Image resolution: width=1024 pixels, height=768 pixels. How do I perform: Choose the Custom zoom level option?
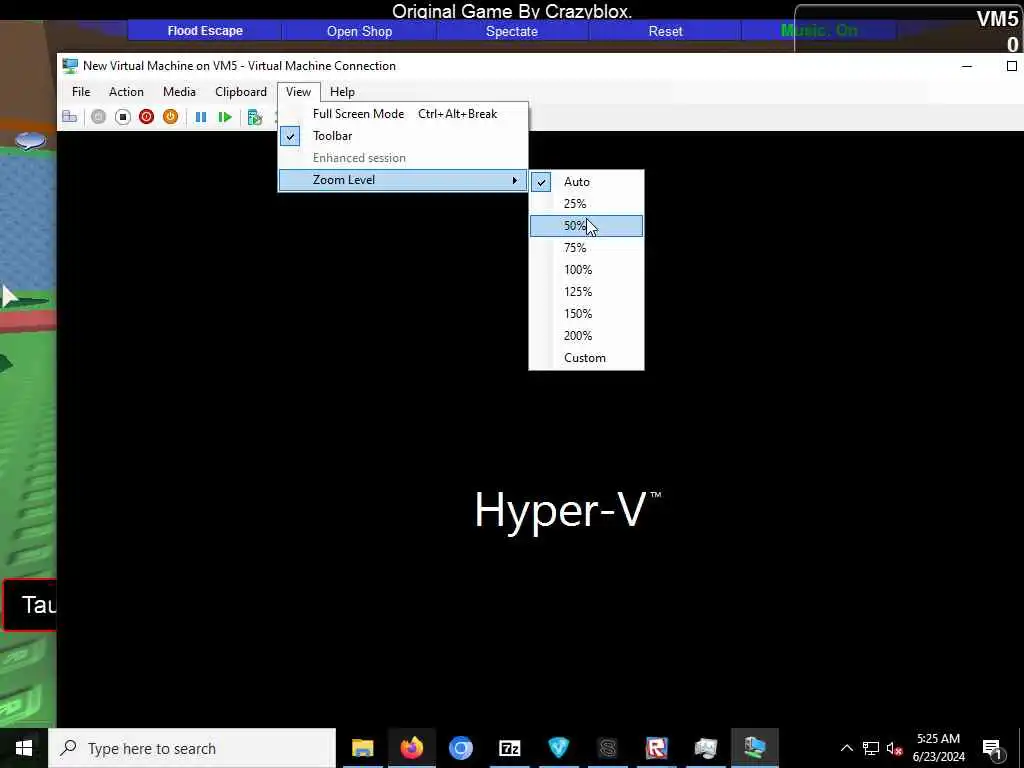(586, 358)
